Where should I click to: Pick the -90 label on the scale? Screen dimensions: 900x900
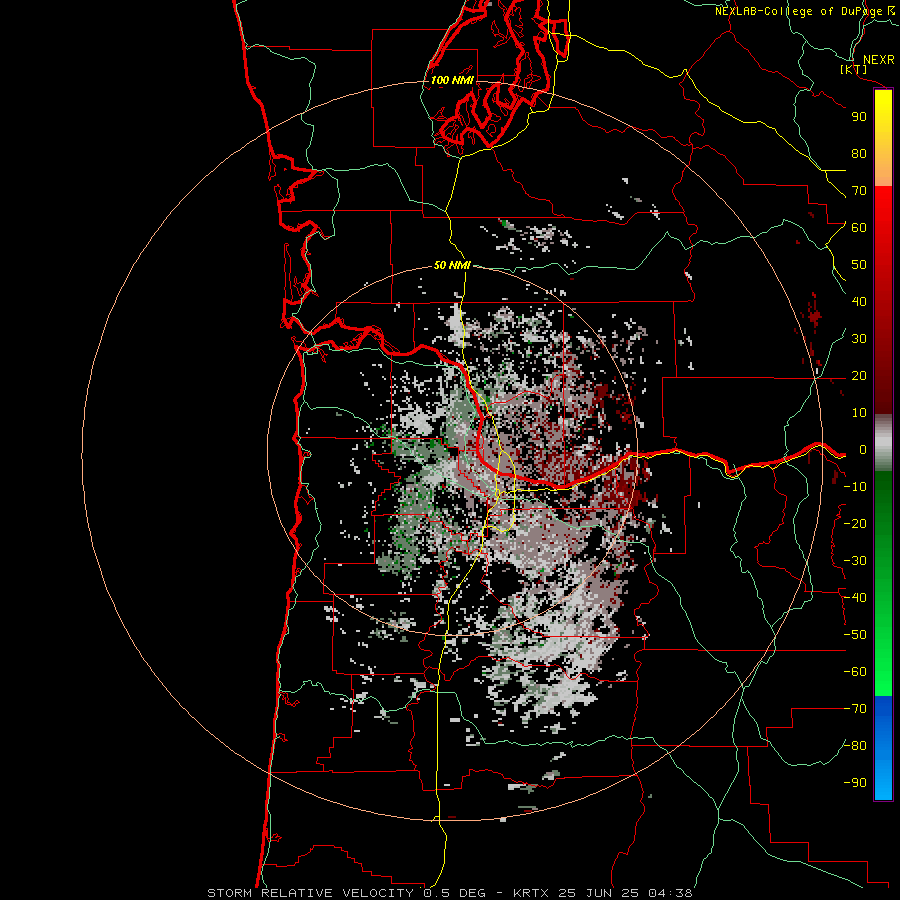pos(855,783)
